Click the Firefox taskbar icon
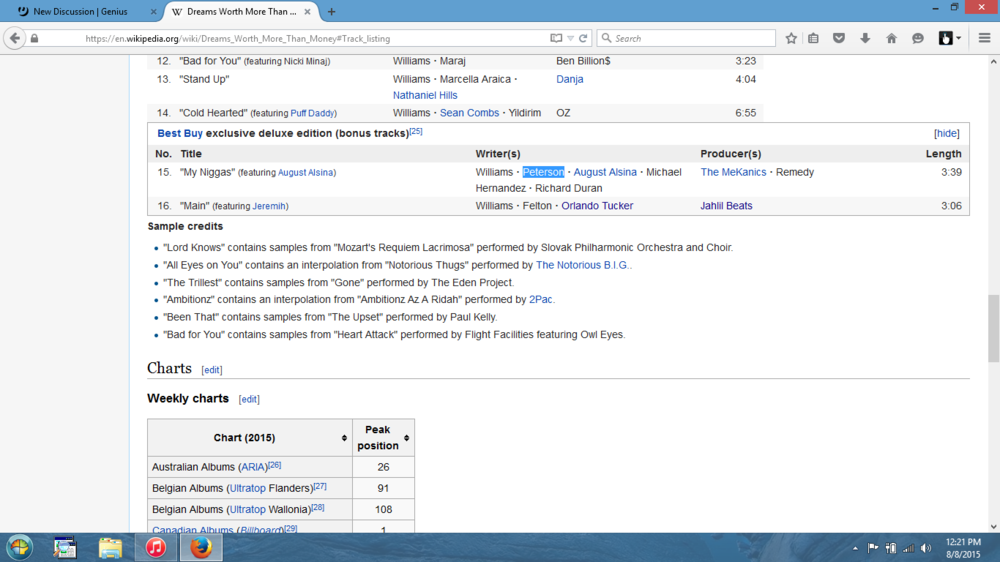 click(x=201, y=547)
